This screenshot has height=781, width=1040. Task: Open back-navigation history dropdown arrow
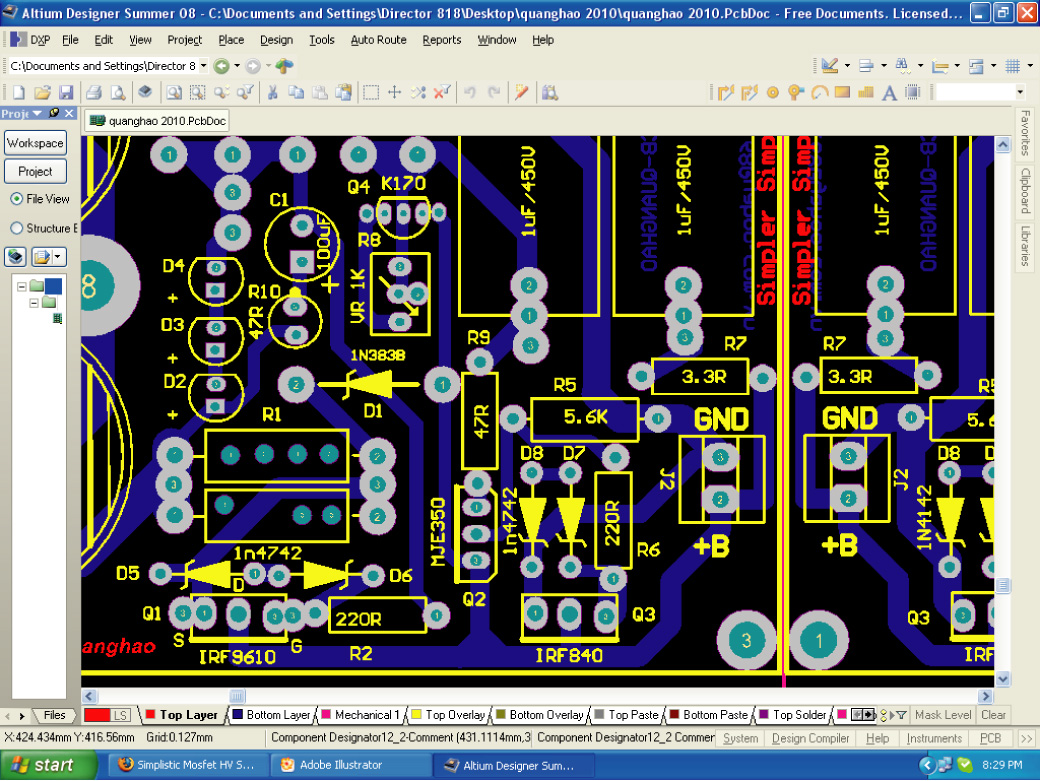tap(237, 66)
